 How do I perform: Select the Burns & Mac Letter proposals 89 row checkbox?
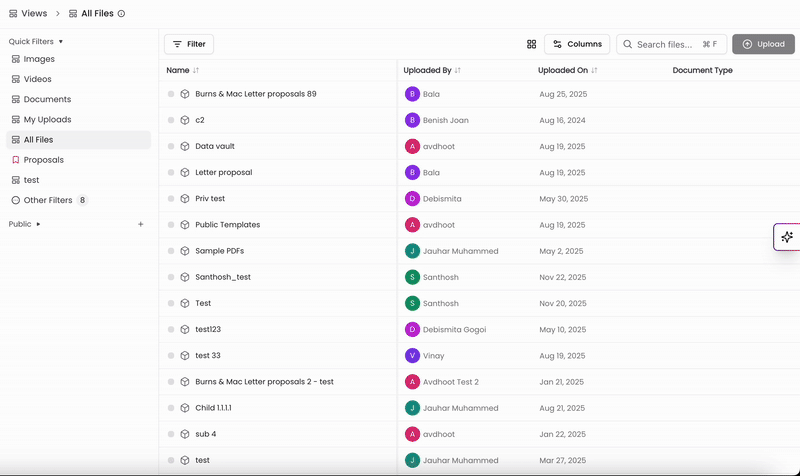pos(171,94)
